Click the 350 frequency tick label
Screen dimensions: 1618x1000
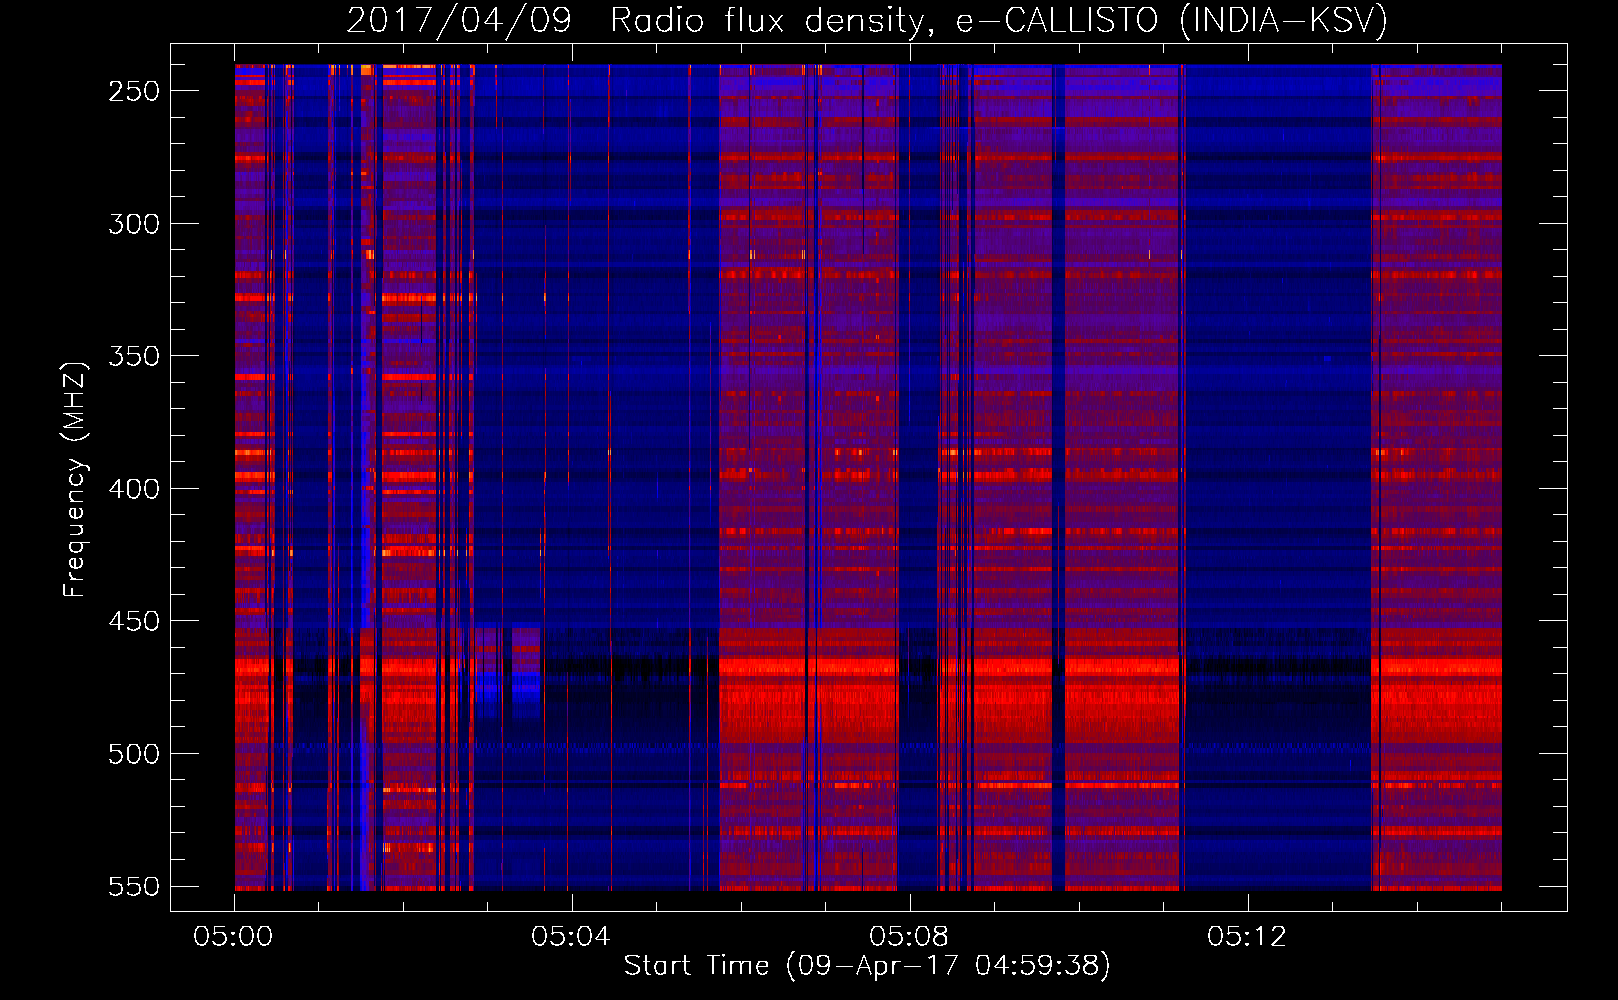[134, 356]
